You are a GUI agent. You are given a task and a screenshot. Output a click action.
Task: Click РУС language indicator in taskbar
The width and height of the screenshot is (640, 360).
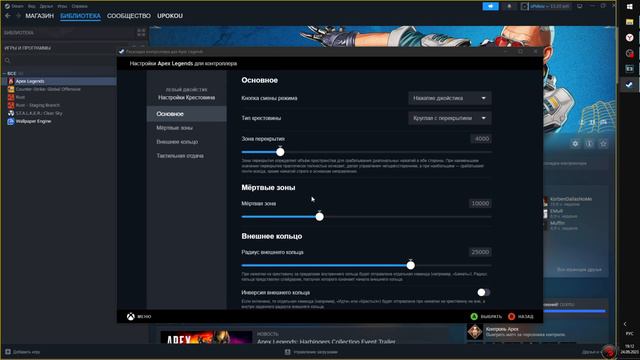[x=629, y=333]
